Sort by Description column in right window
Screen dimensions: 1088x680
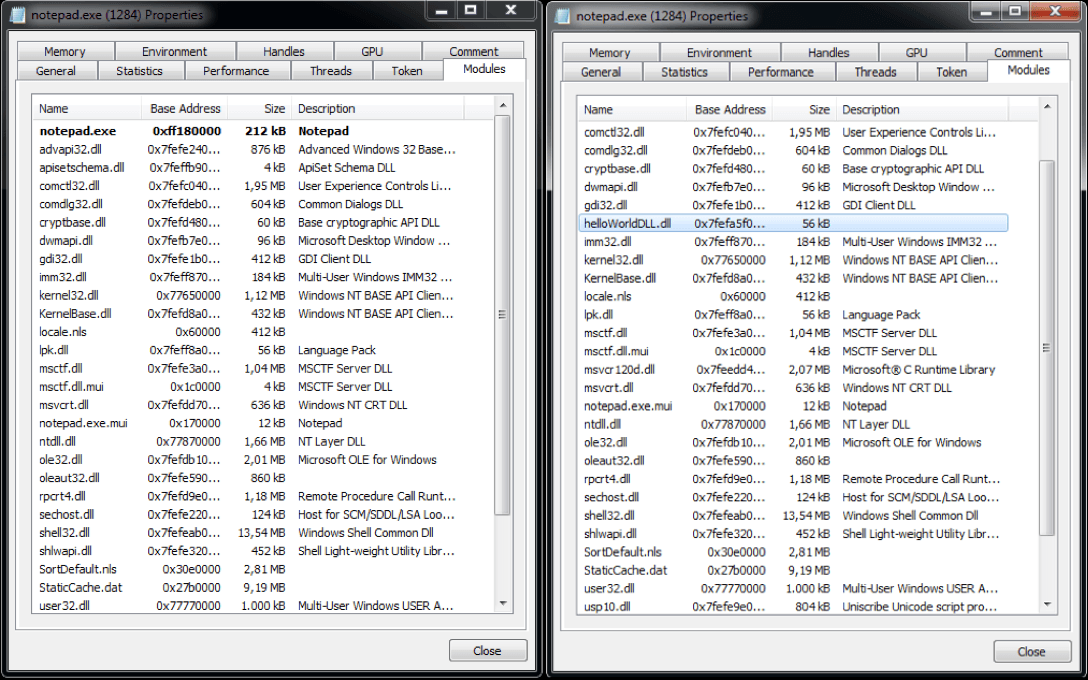pyautogui.click(x=922, y=110)
